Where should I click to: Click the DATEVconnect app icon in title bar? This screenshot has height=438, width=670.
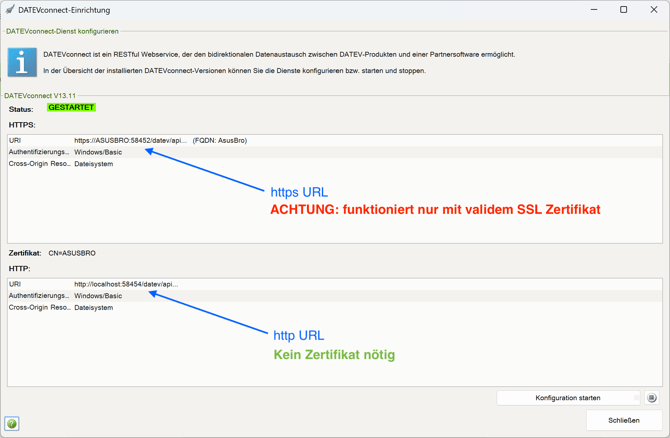[x=10, y=10]
